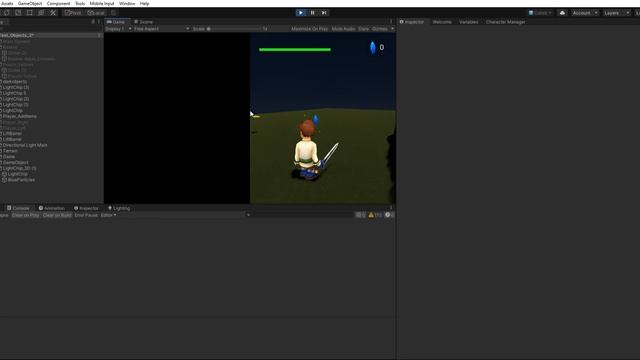Open the Display 1 dropdown
Viewport: 640px width, 360px height.
click(x=118, y=29)
